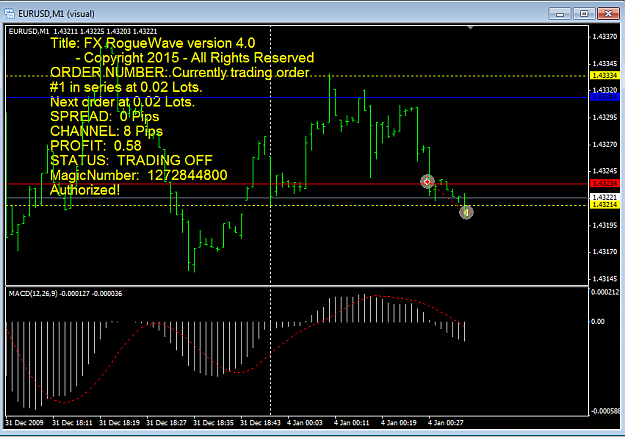Click the 'CHANNEL: 8 Pips' text
625x437 pixels.
pos(106,131)
